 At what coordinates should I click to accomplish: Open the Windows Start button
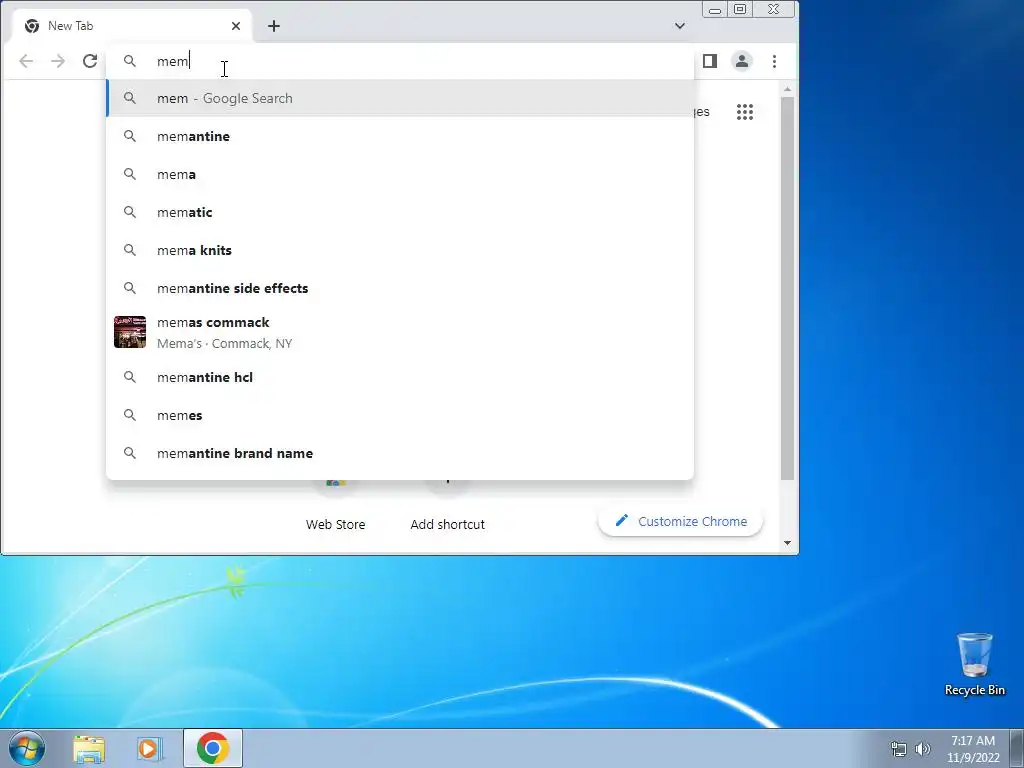pyautogui.click(x=27, y=748)
